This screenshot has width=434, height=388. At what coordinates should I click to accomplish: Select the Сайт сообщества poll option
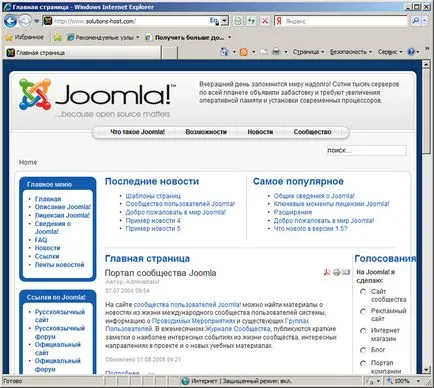(363, 292)
